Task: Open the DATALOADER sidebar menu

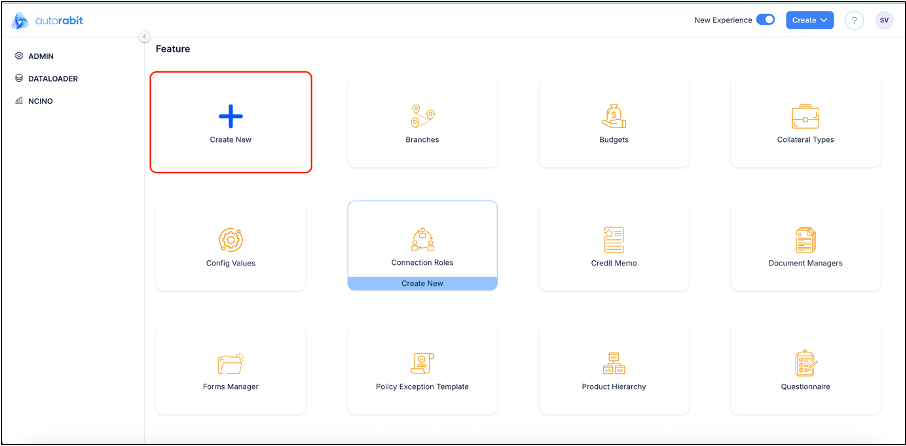Action: (x=53, y=78)
